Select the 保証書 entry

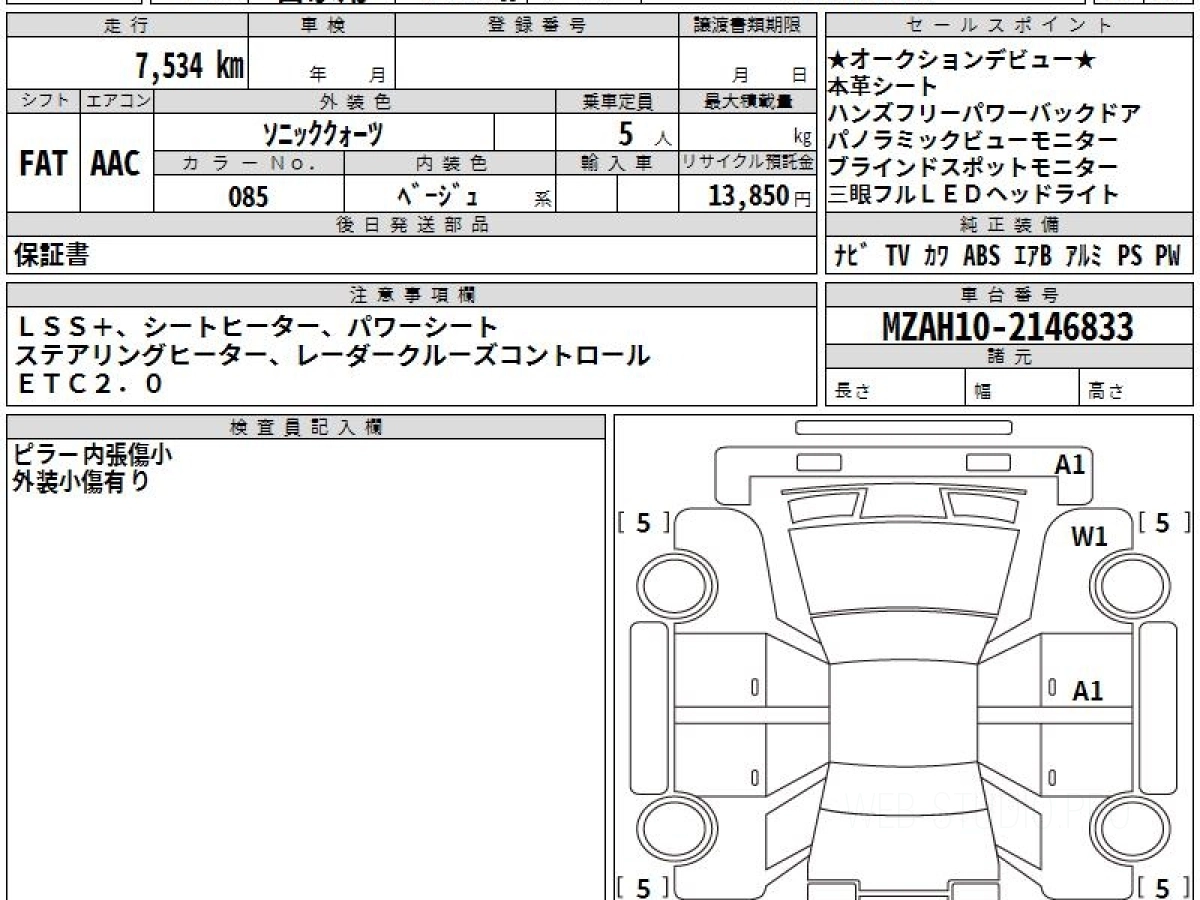(x=51, y=256)
